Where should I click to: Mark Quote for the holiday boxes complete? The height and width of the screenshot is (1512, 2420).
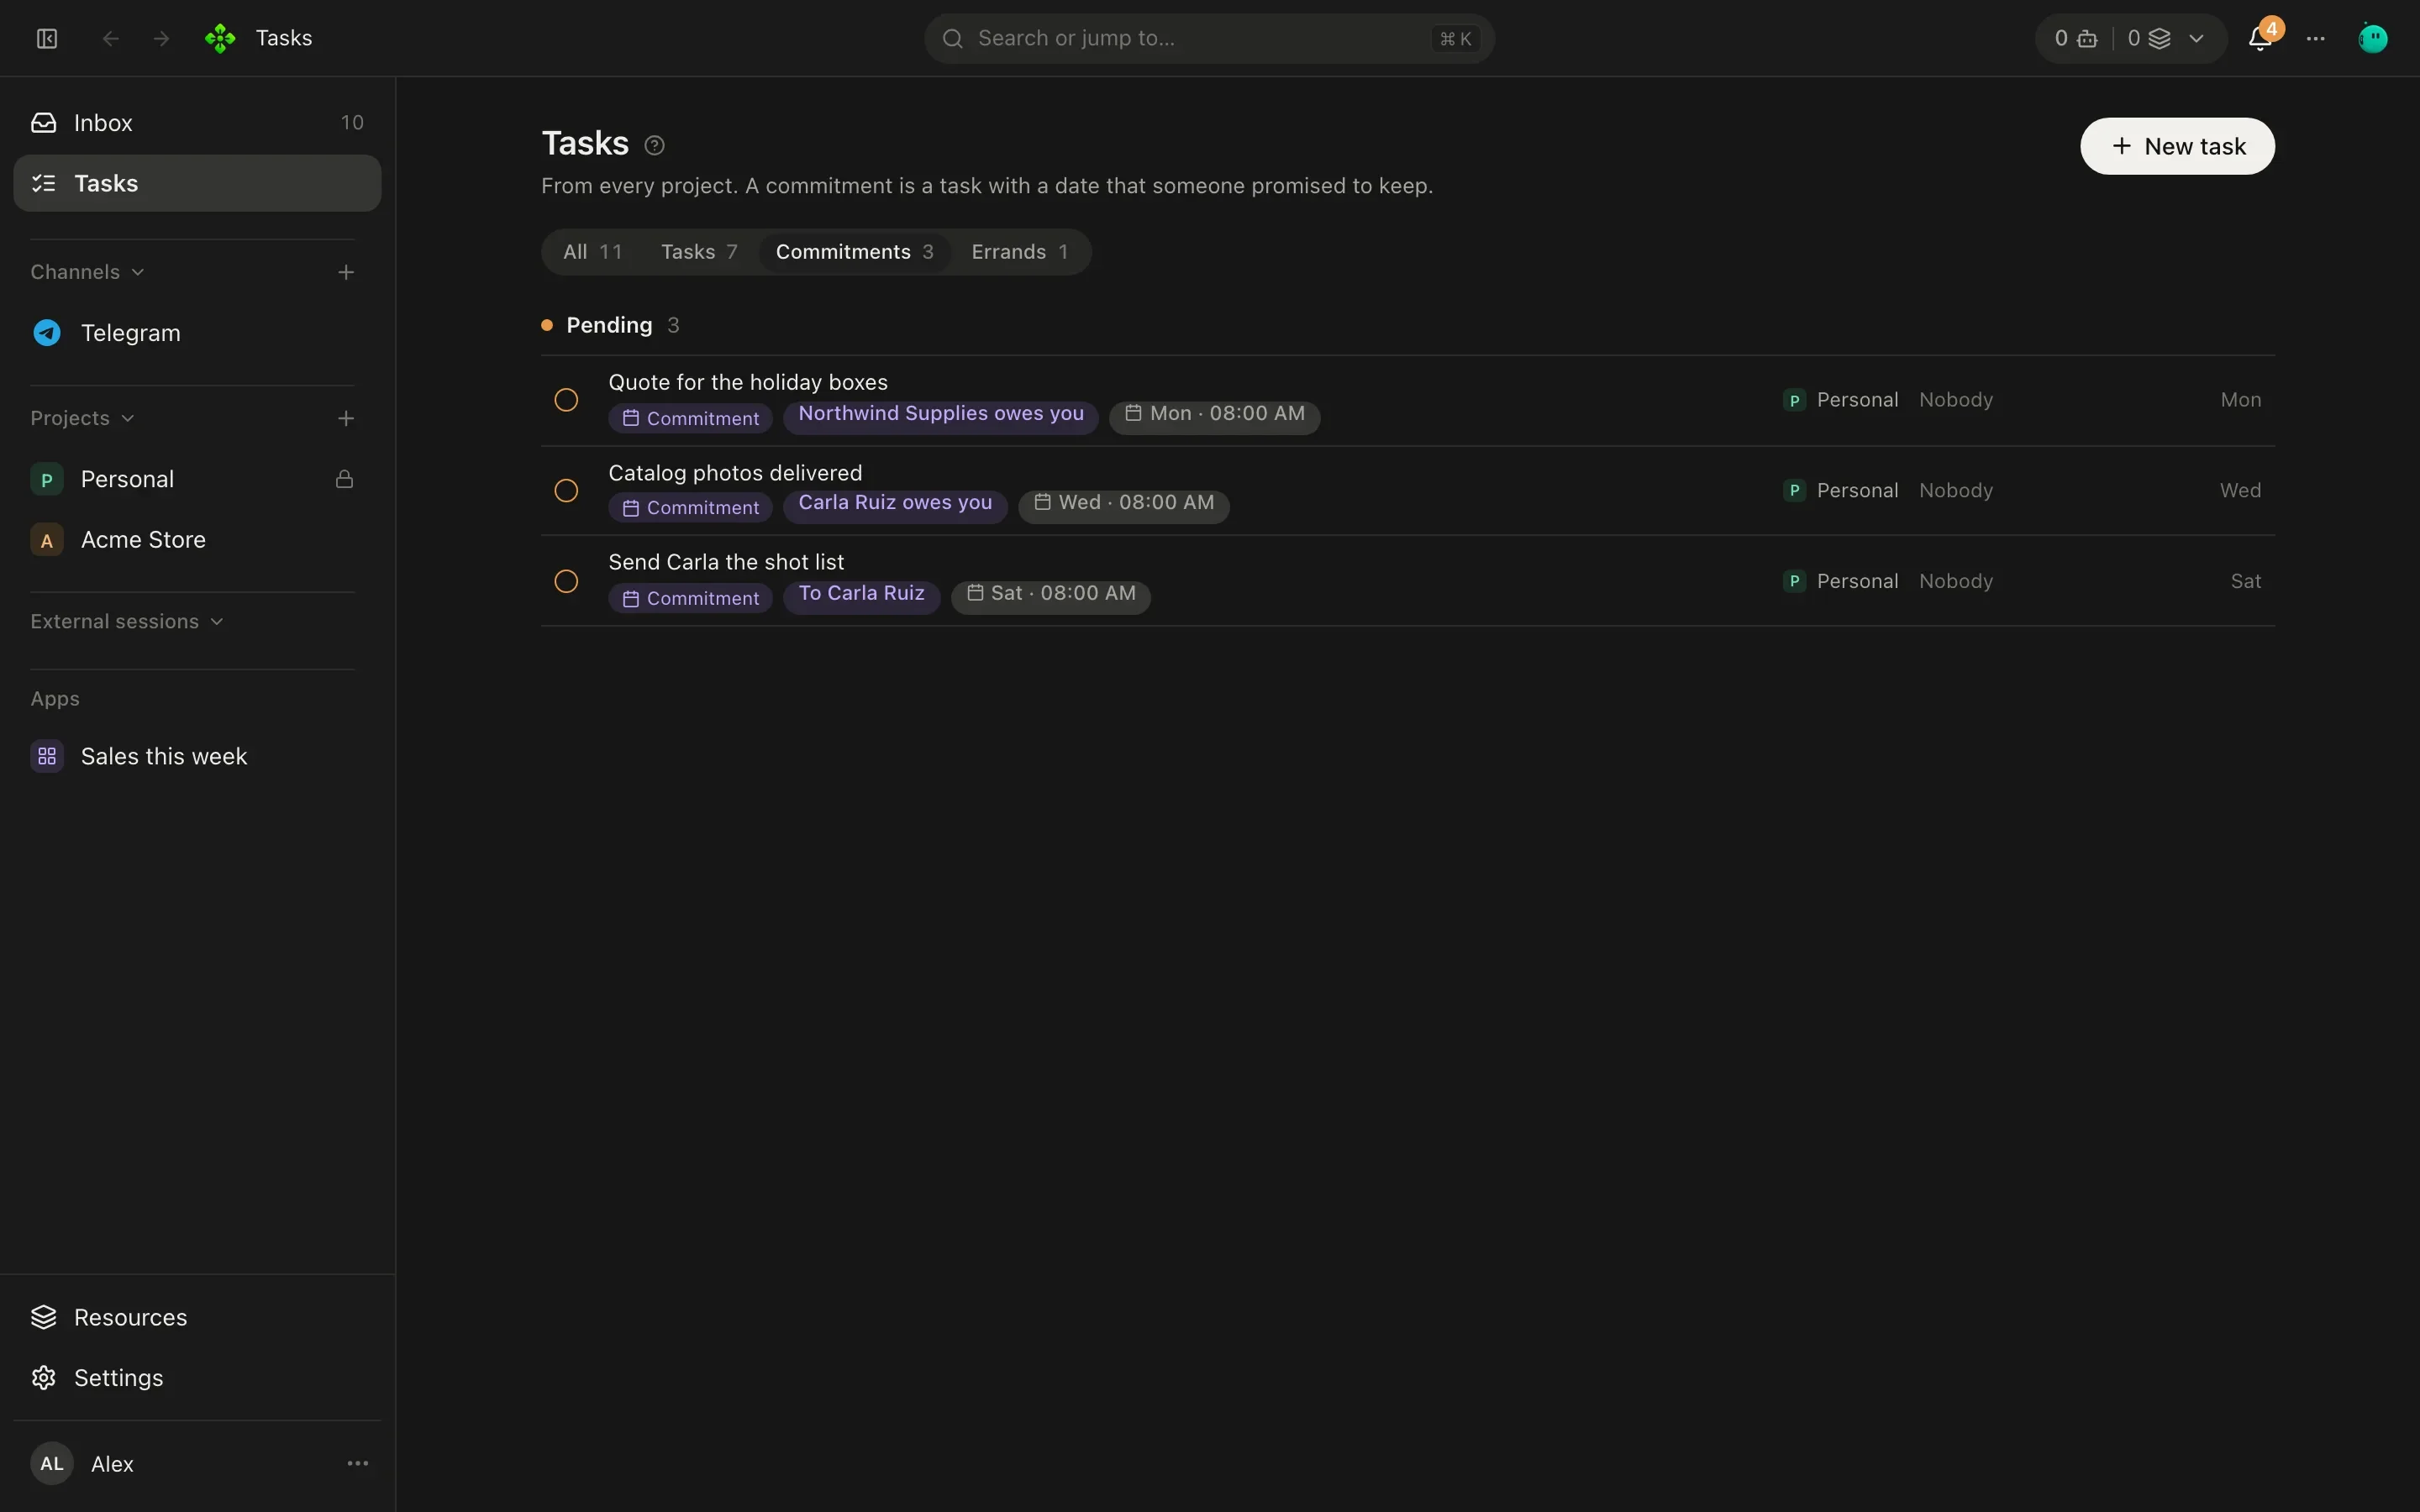click(x=566, y=400)
